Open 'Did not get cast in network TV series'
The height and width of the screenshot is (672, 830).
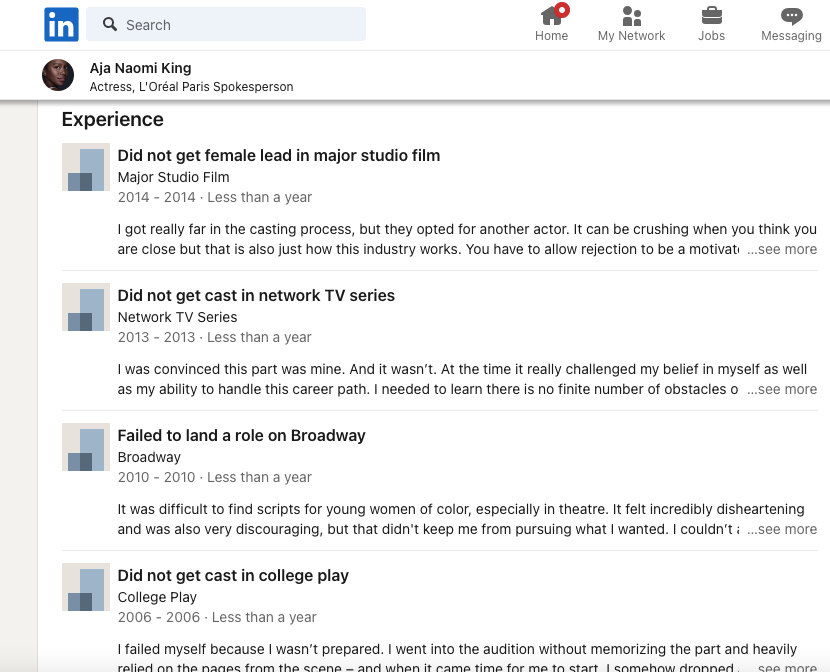click(256, 295)
